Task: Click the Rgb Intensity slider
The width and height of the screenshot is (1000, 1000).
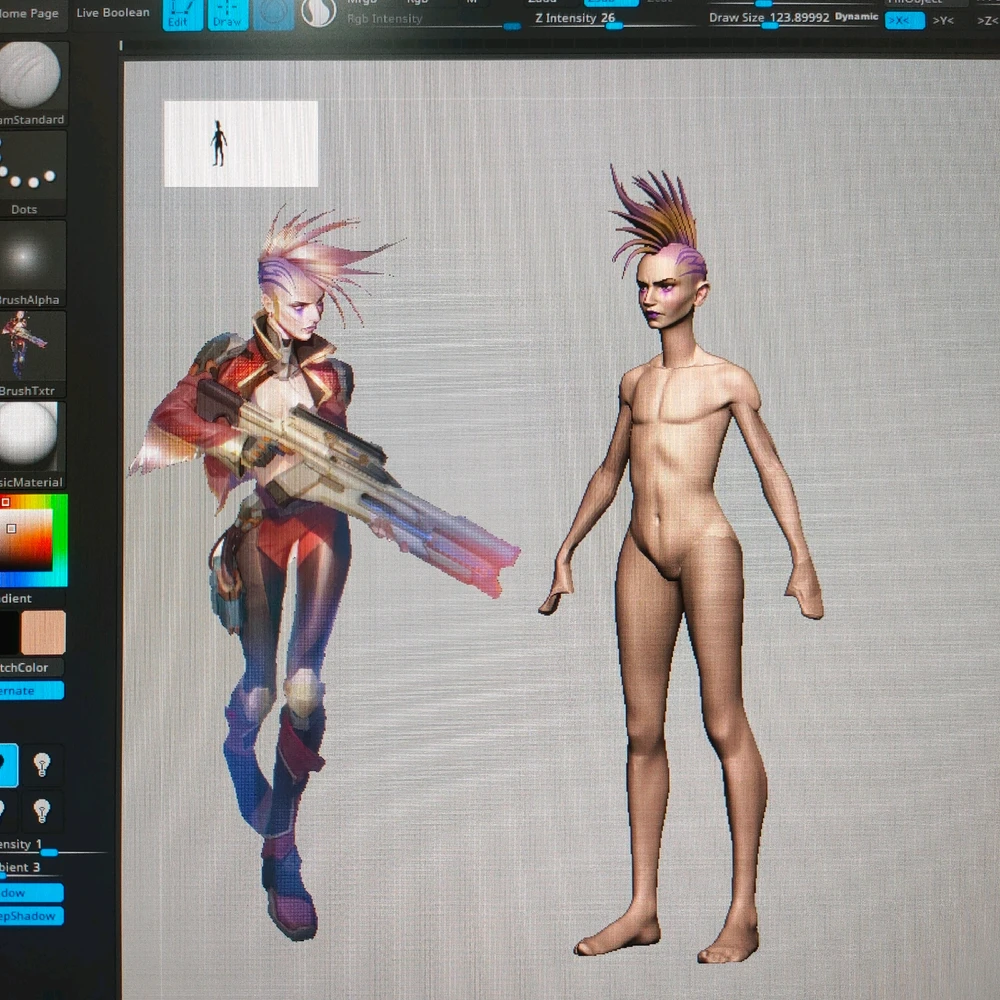Action: tap(434, 20)
